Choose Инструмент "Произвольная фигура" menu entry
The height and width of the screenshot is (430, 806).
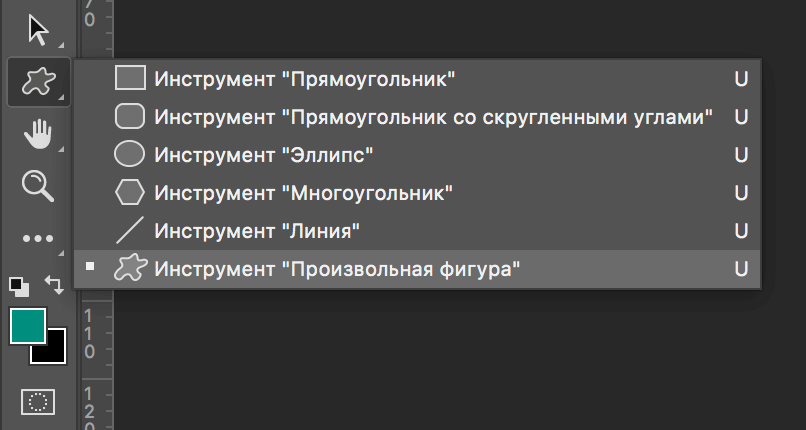(338, 269)
